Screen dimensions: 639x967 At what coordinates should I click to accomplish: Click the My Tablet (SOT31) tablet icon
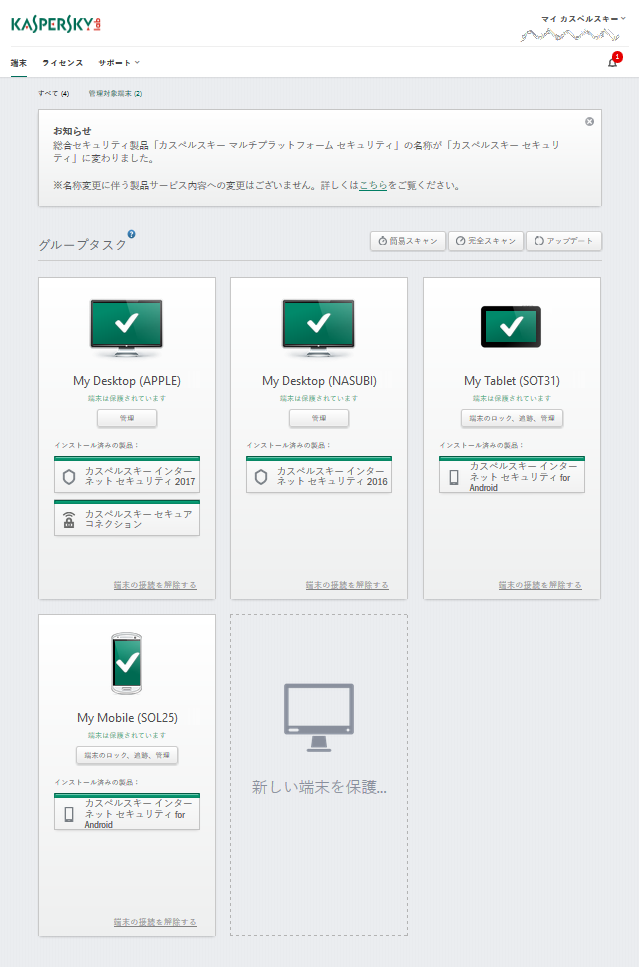pyautogui.click(x=511, y=327)
